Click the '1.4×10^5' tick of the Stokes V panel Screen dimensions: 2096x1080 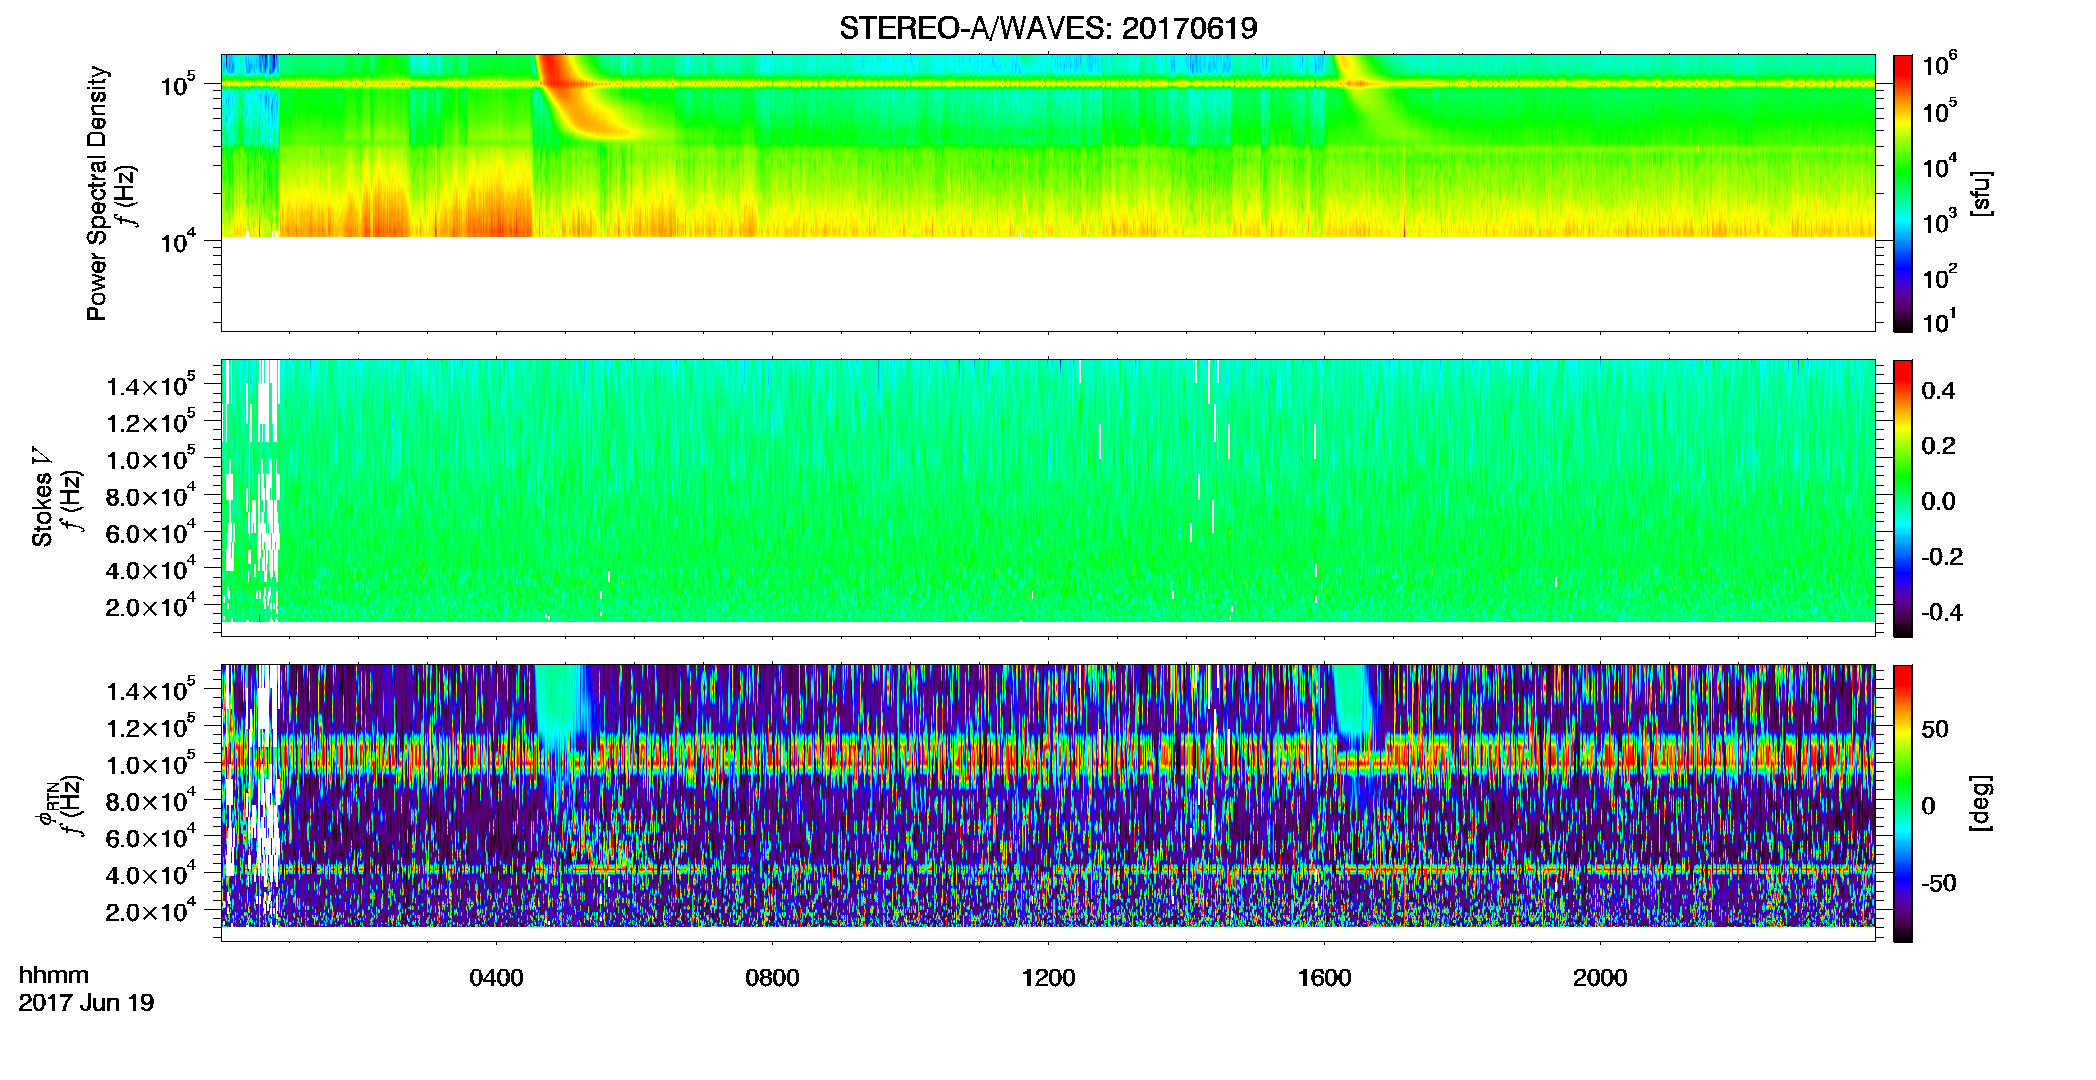[152, 384]
